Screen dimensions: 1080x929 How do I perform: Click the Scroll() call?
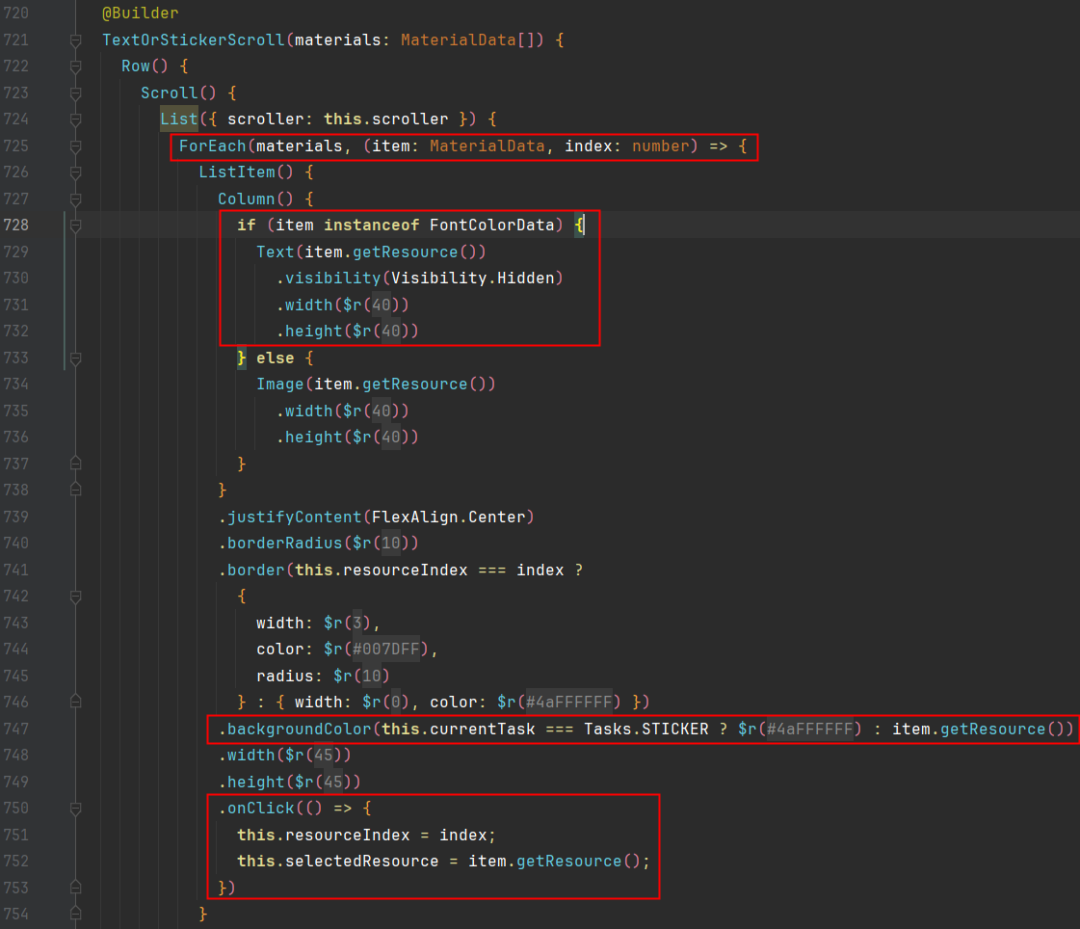178,93
